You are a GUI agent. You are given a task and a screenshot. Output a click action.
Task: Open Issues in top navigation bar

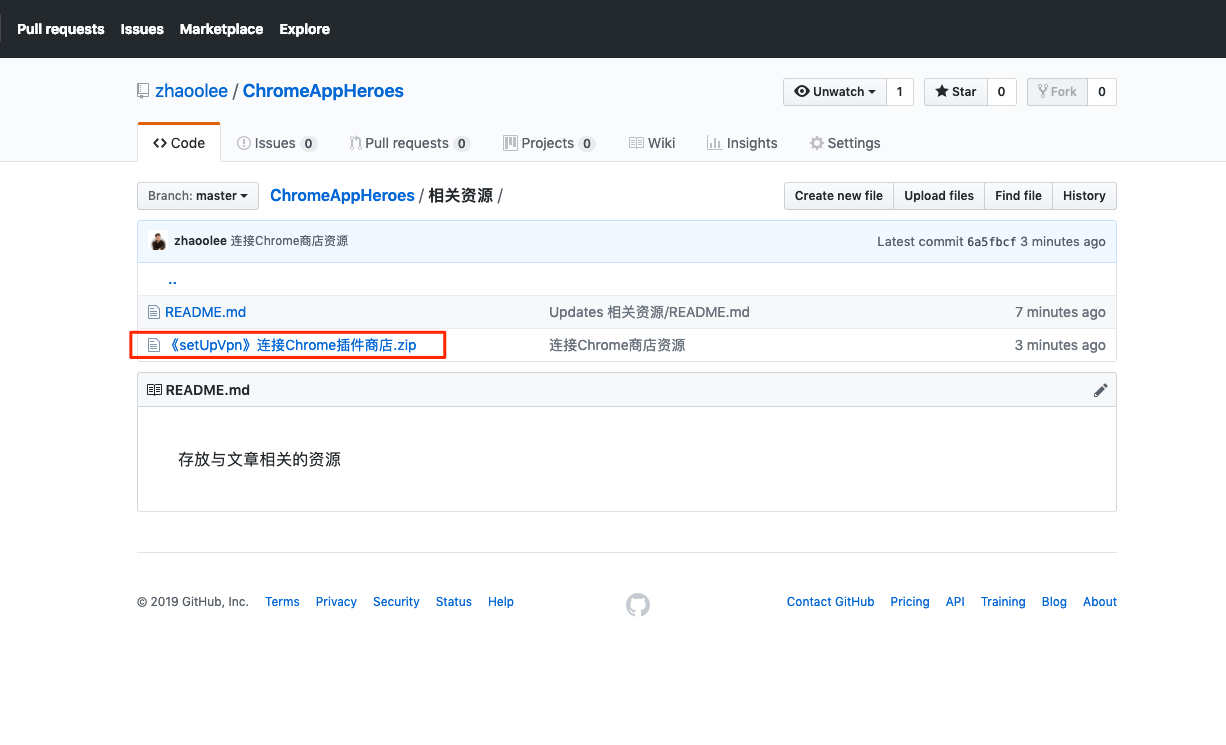(142, 29)
